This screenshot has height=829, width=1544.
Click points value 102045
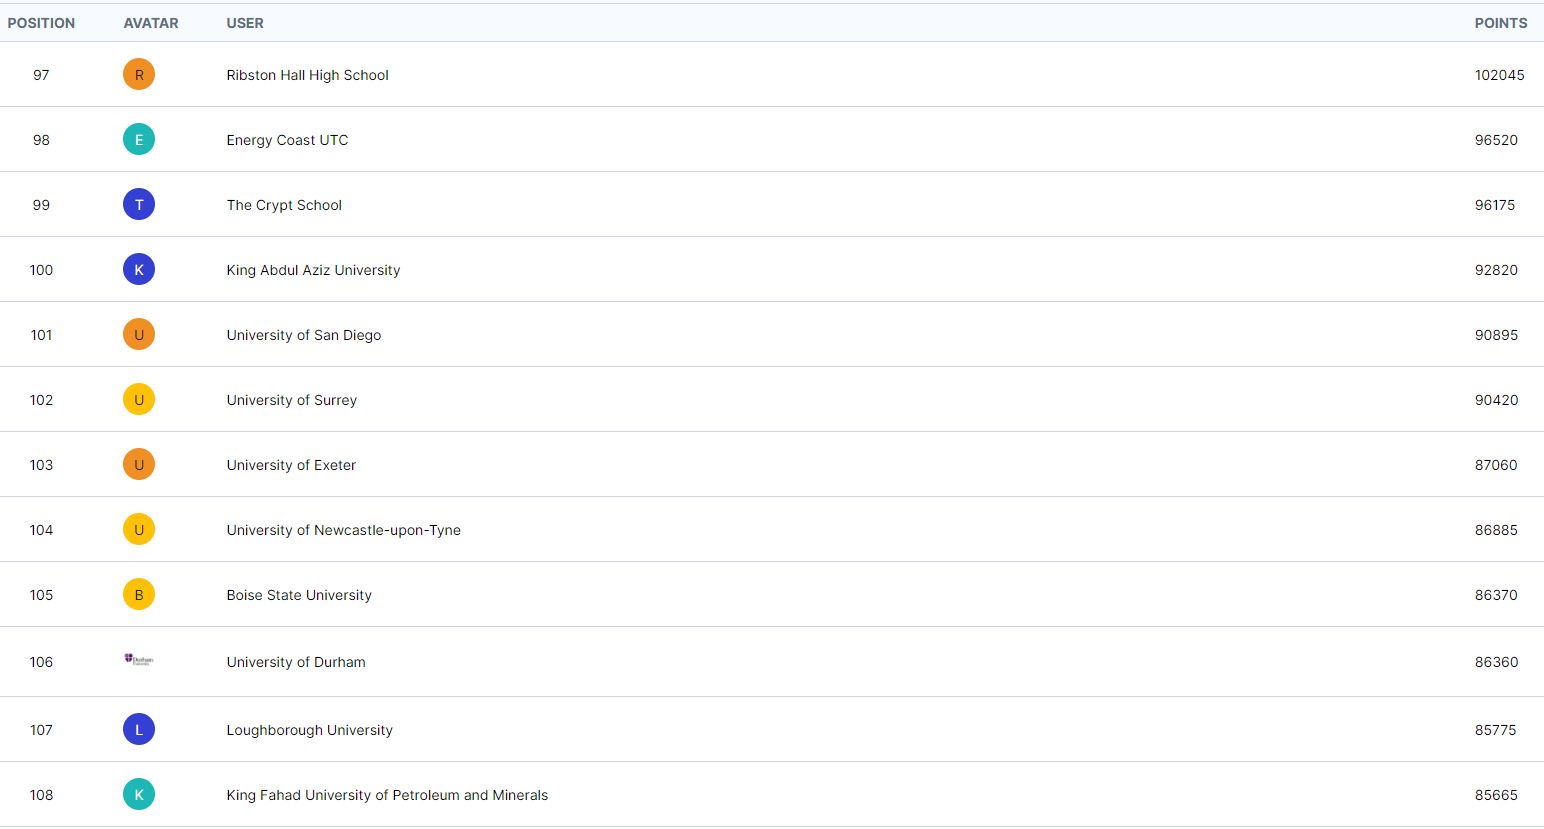coord(1499,75)
